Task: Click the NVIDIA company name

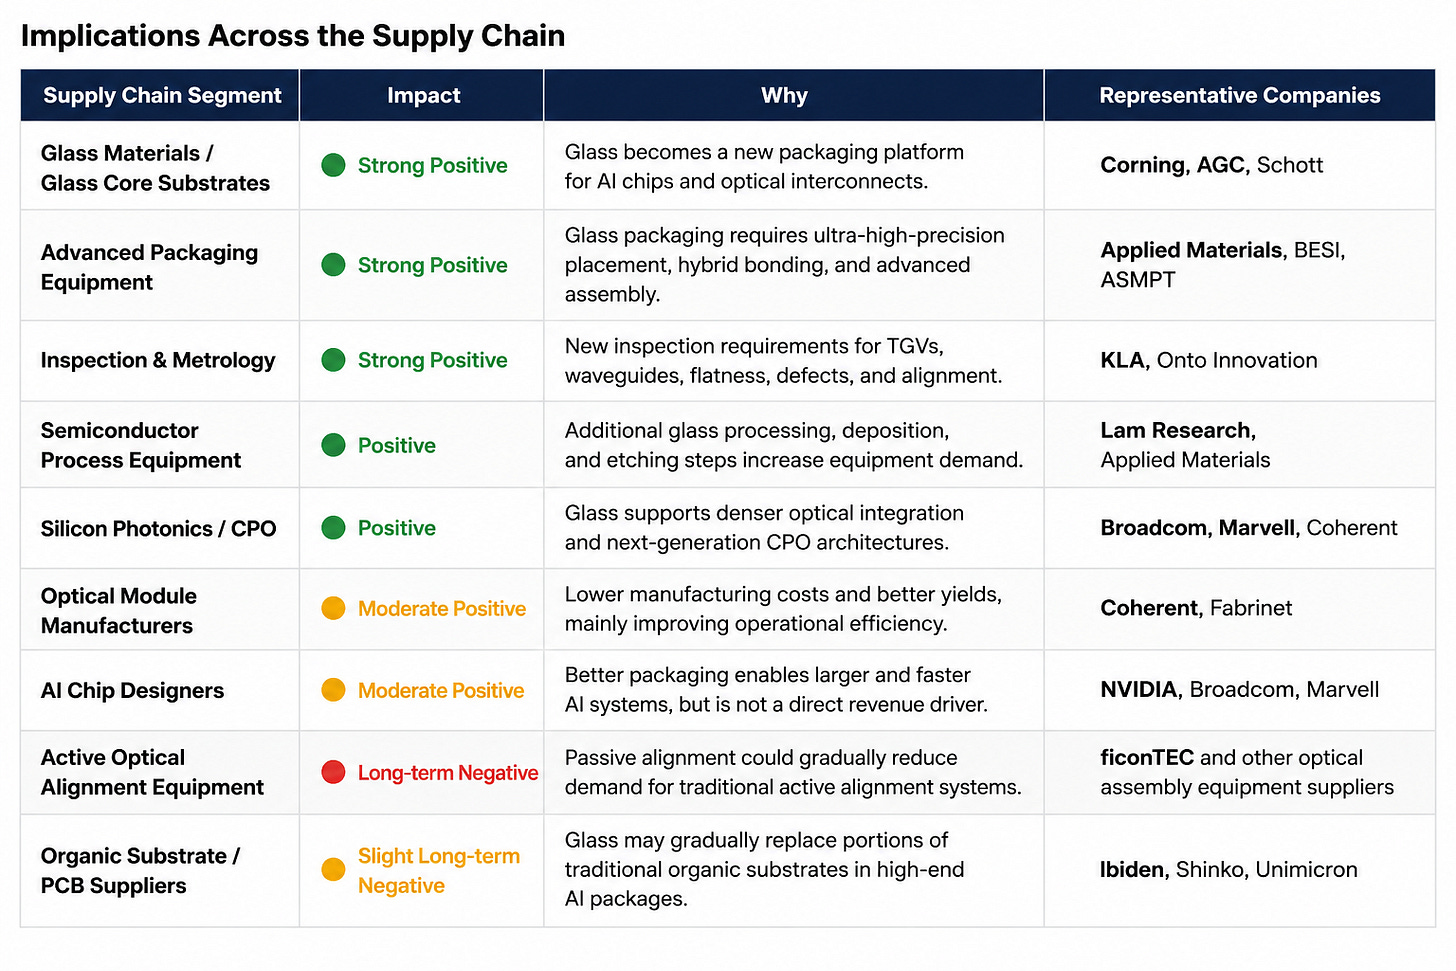Action: [x=1139, y=689]
